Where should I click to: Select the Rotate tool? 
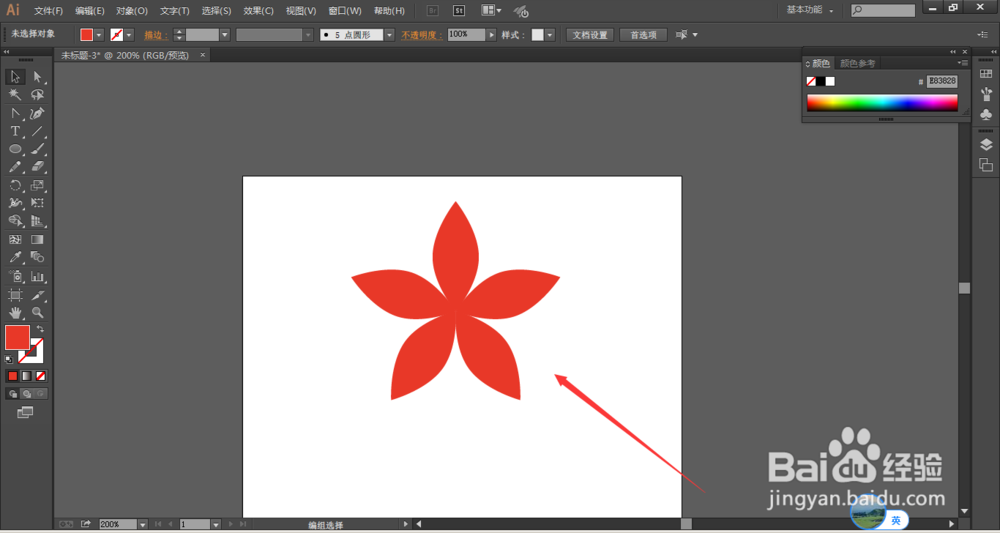pos(15,186)
